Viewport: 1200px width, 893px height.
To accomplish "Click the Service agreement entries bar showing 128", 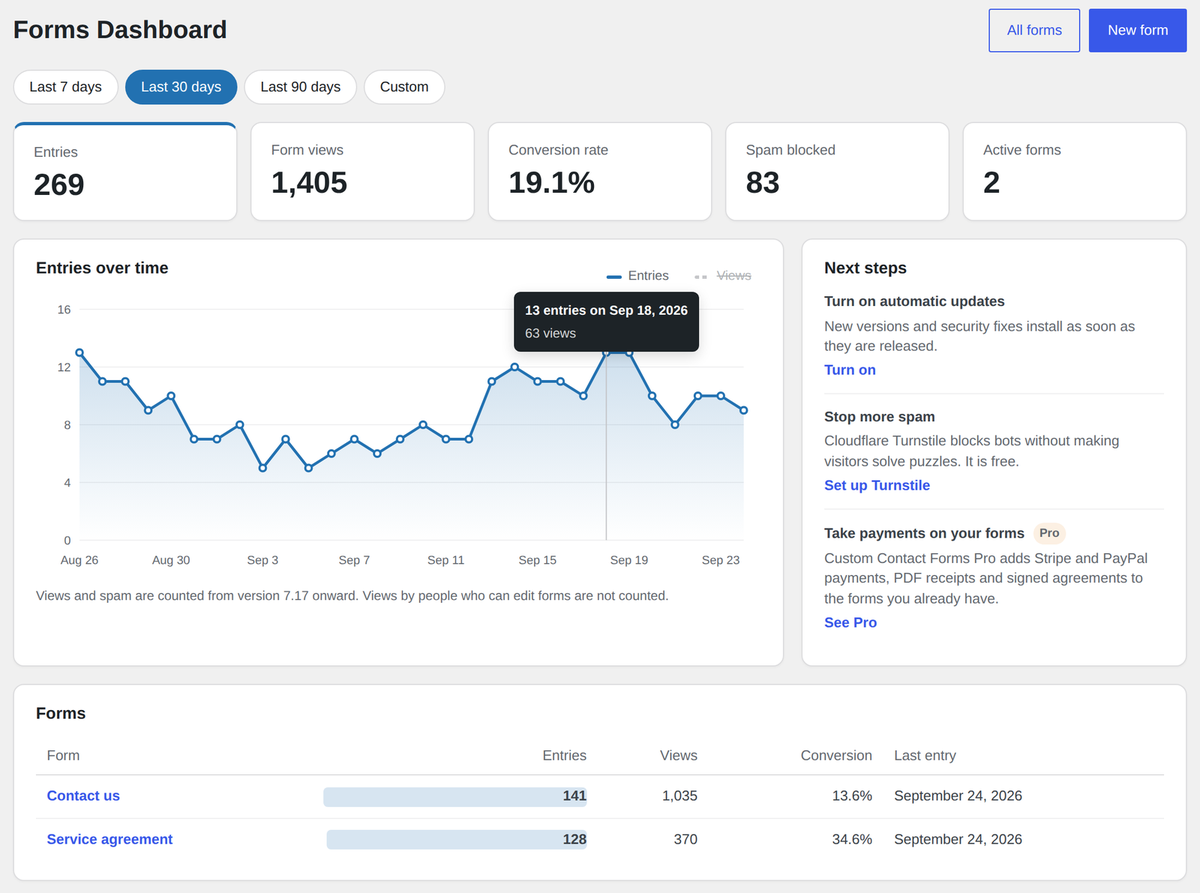I will 457,839.
